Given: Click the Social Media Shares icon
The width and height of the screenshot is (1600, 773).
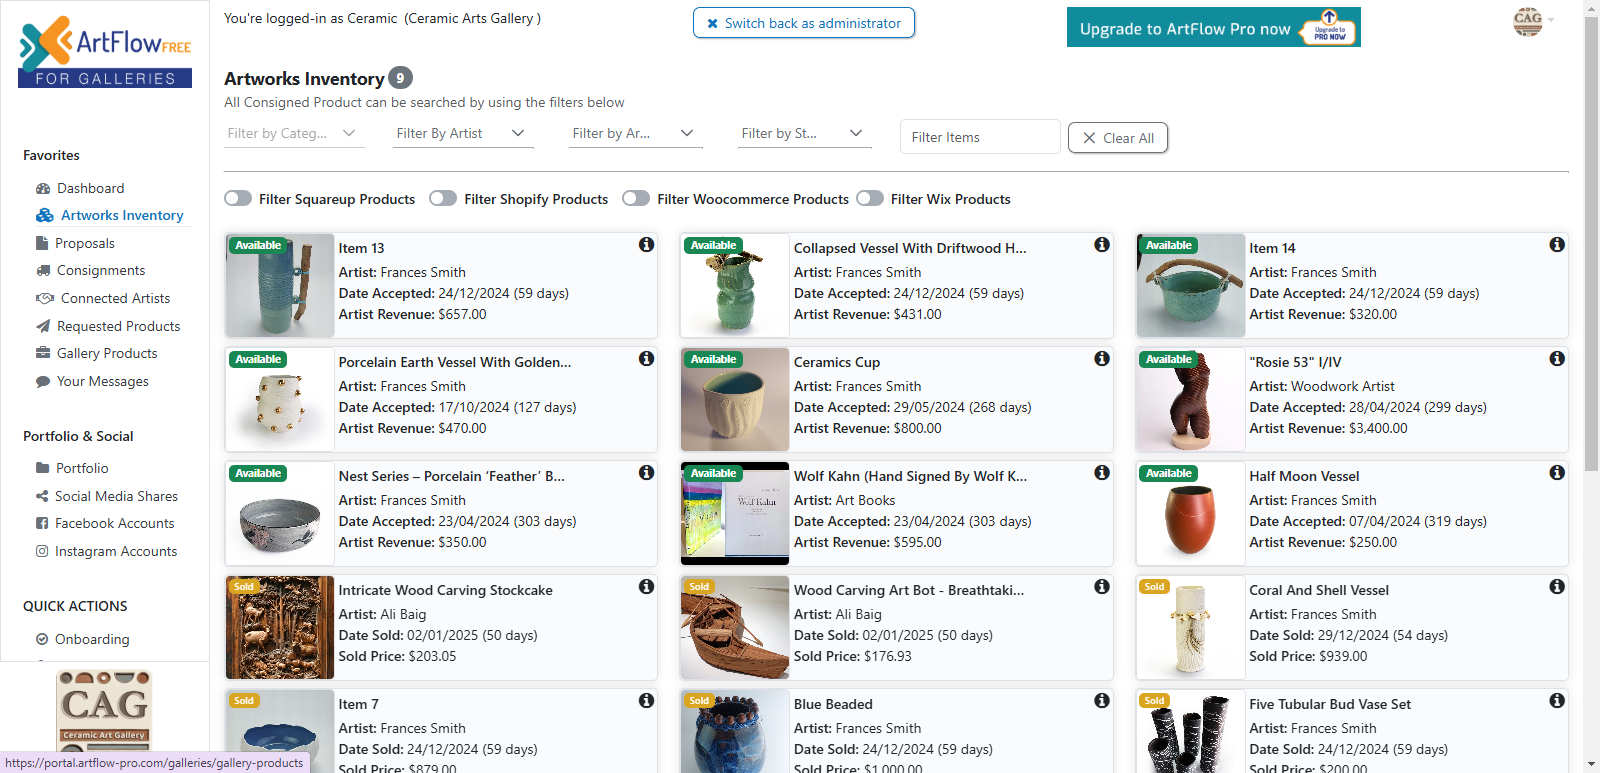Looking at the screenshot, I should tap(42, 496).
